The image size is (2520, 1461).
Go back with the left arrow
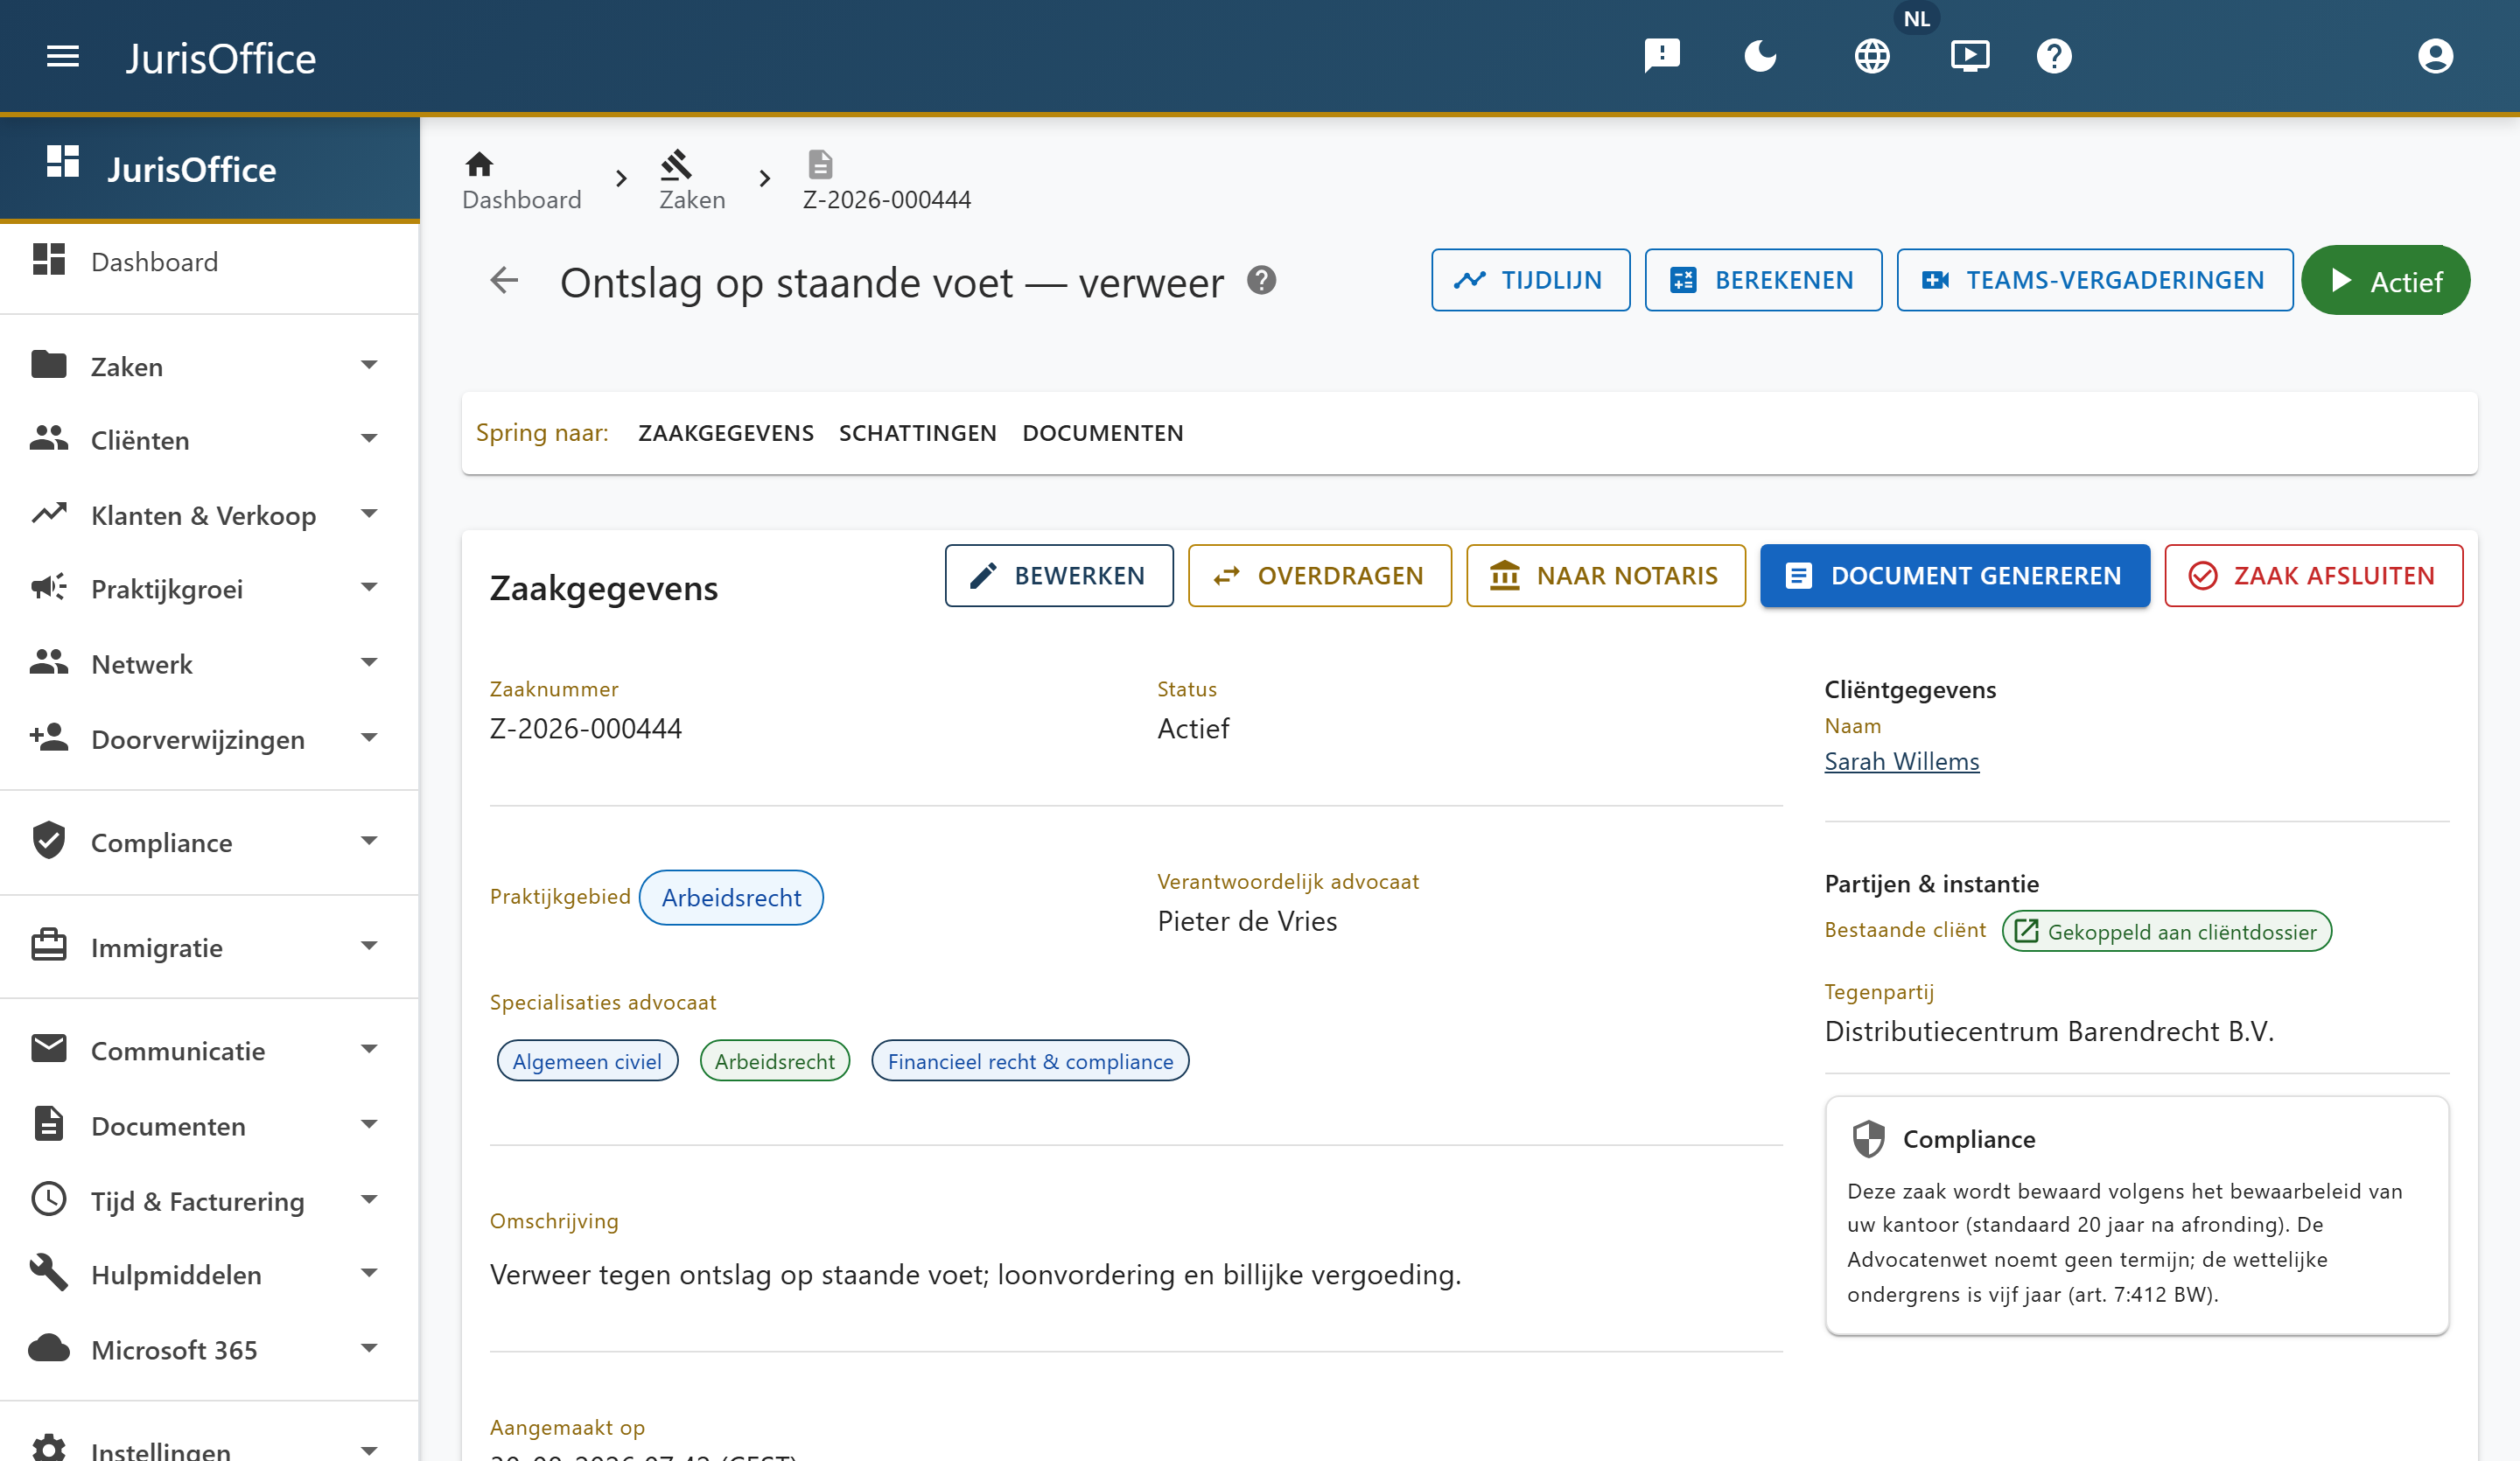504,281
